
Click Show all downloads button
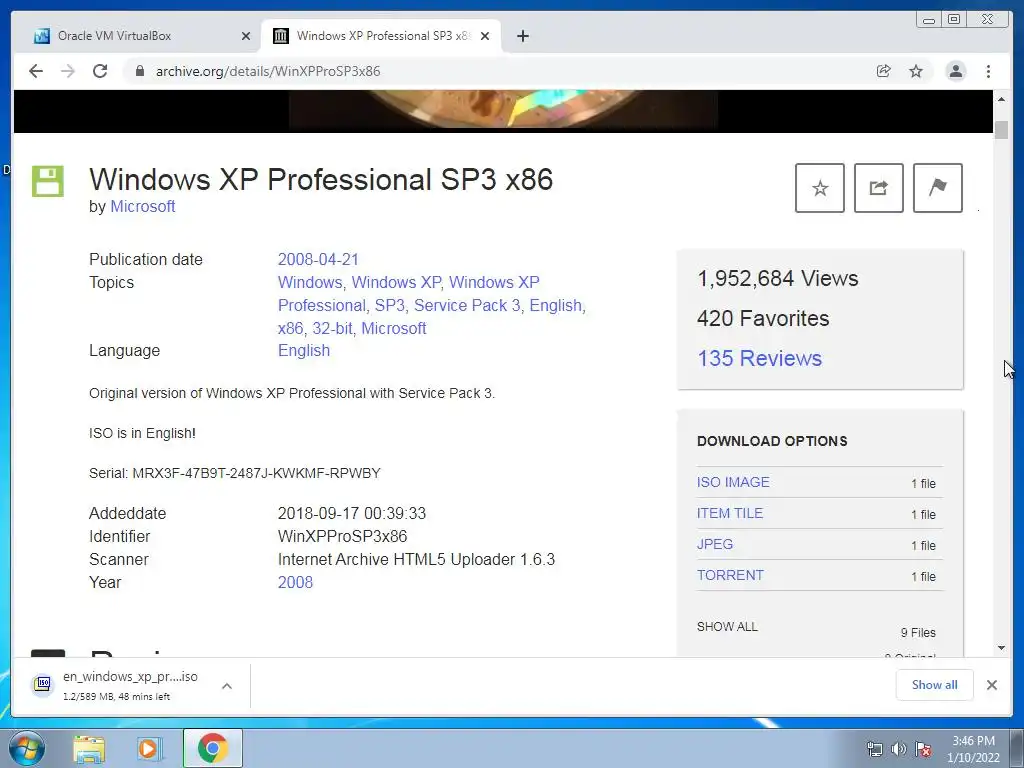tap(935, 684)
